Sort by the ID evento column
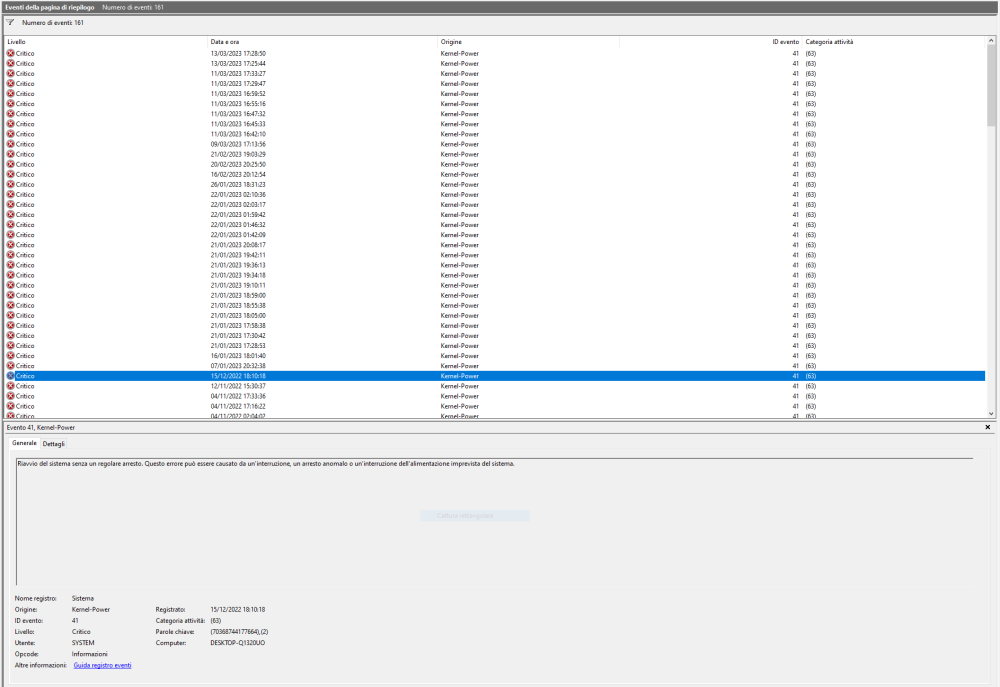1000x687 pixels. tap(710, 42)
